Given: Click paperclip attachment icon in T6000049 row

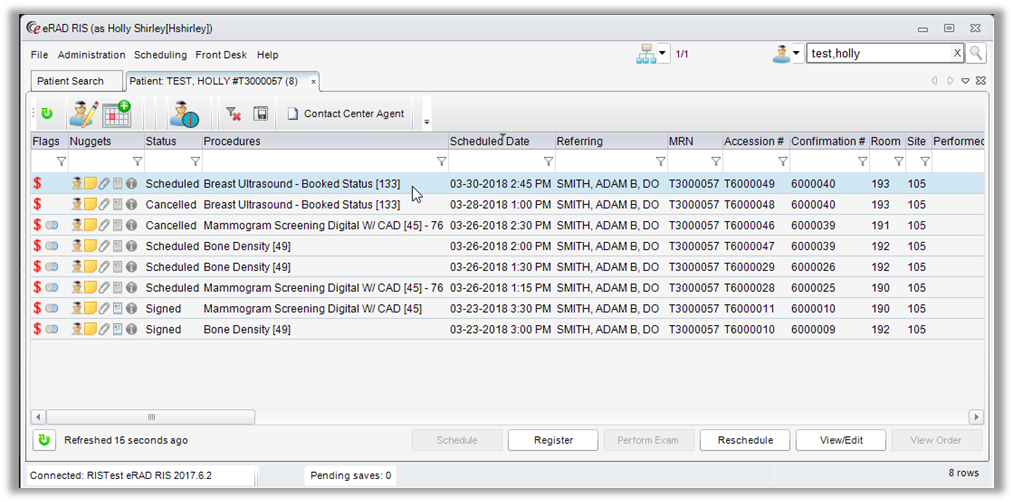Looking at the screenshot, I should pos(104,184).
